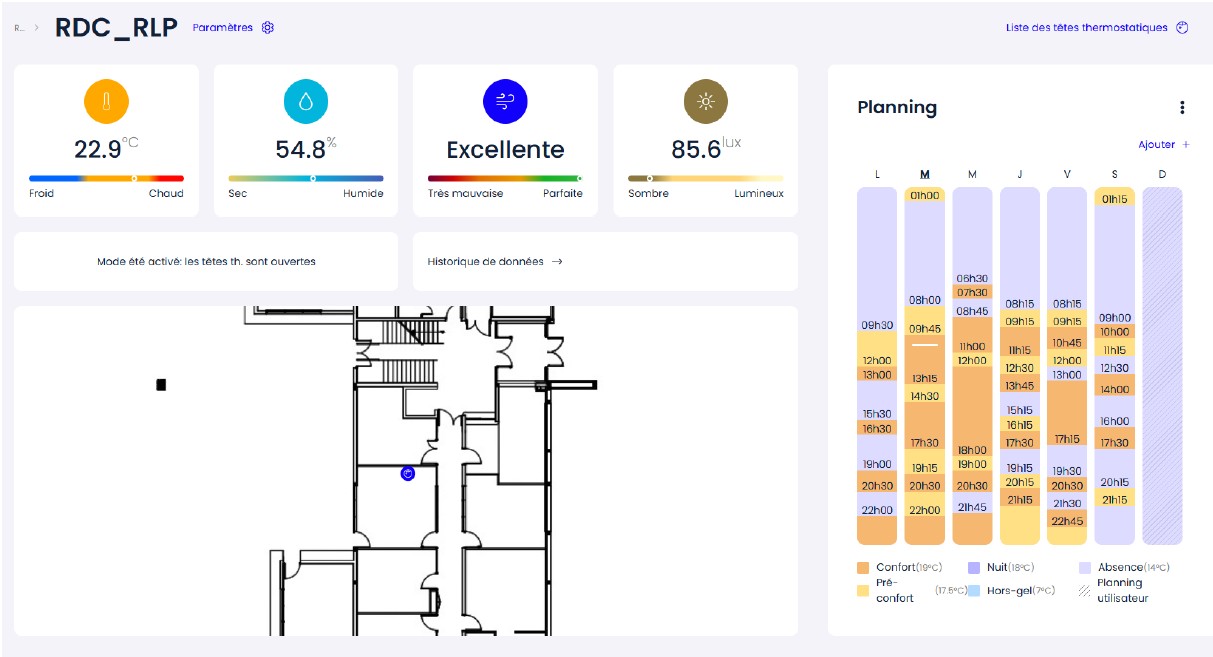Image resolution: width=1213 pixels, height=657 pixels.
Task: Select the 01h00 slot in Tuesday column
Action: 924,195
